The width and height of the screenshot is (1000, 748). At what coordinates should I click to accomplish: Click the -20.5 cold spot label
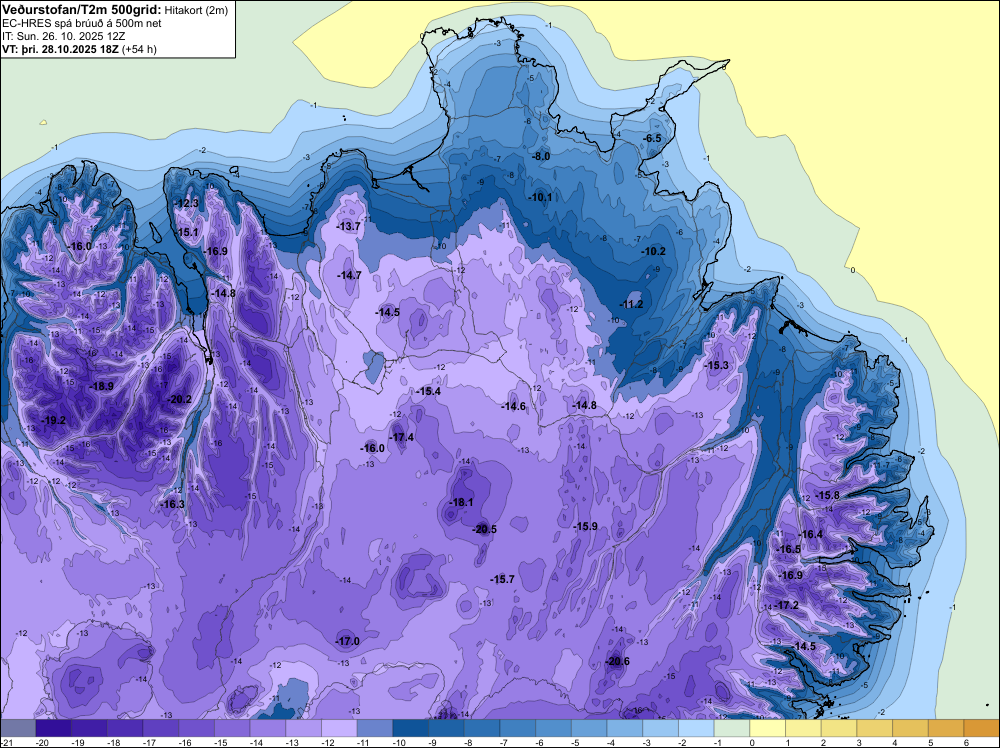(484, 529)
